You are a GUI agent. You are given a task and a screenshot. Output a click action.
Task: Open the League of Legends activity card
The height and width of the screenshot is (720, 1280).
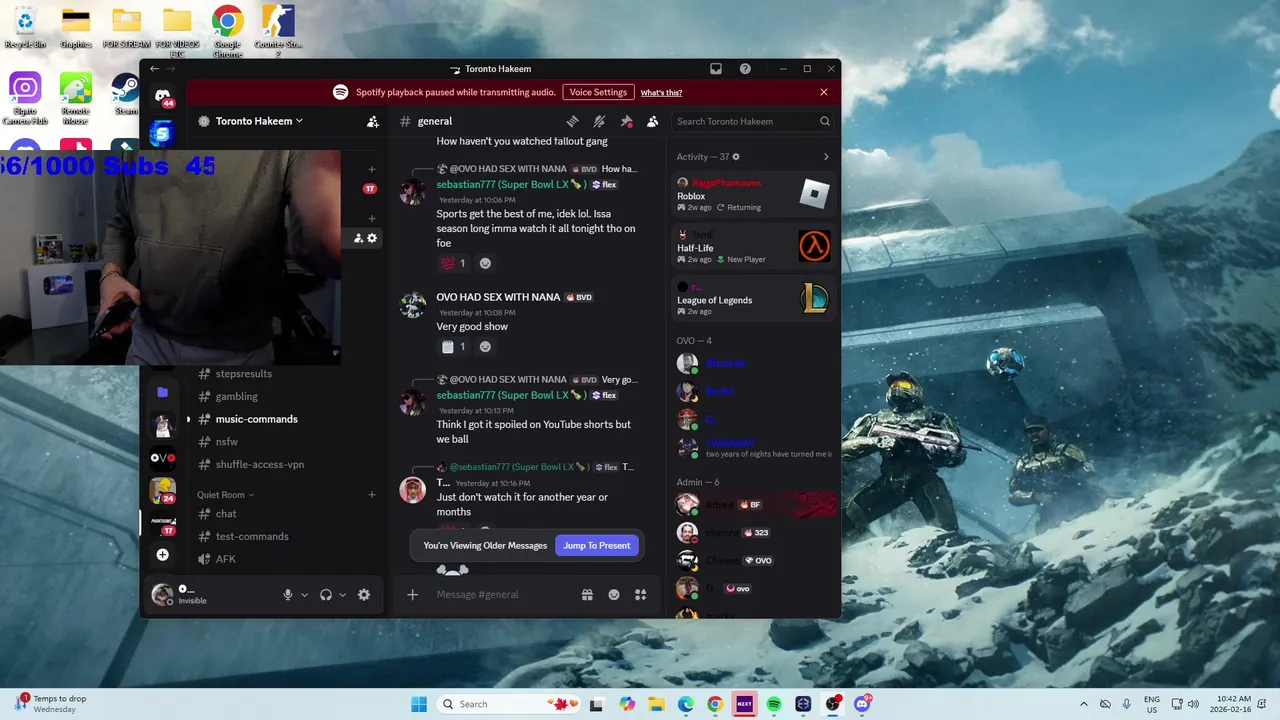[x=754, y=299]
